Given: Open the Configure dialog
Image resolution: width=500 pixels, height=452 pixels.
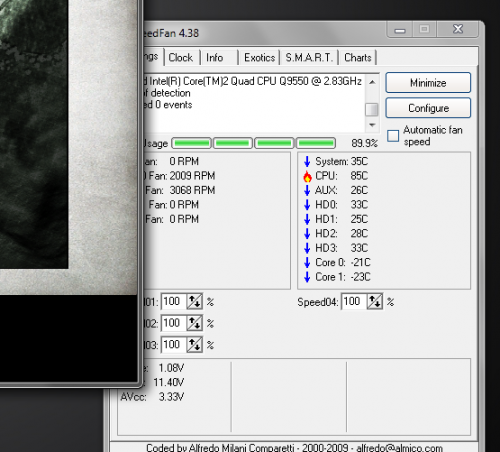Looking at the screenshot, I should tap(428, 108).
